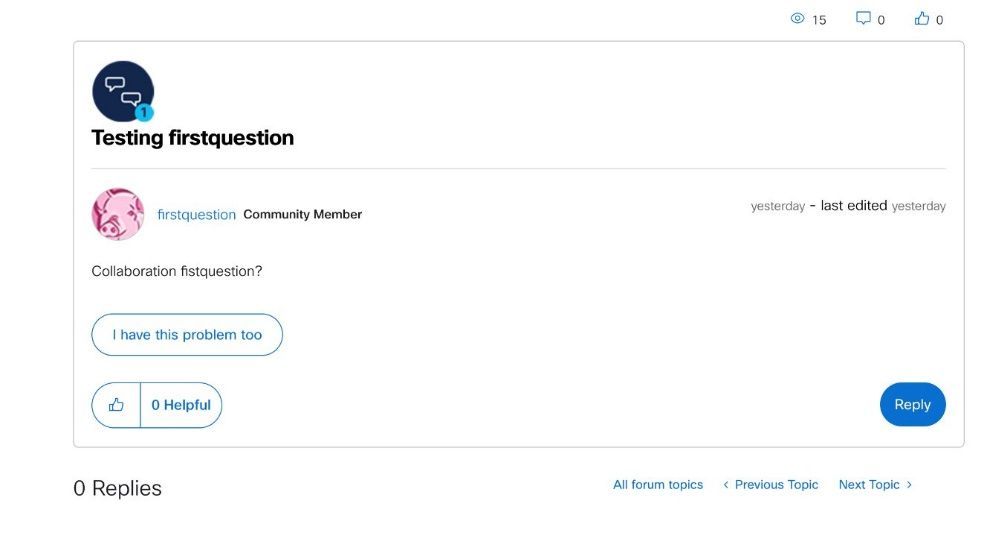This screenshot has height=536, width=987.
Task: Toggle I have this problem too
Action: click(x=187, y=335)
